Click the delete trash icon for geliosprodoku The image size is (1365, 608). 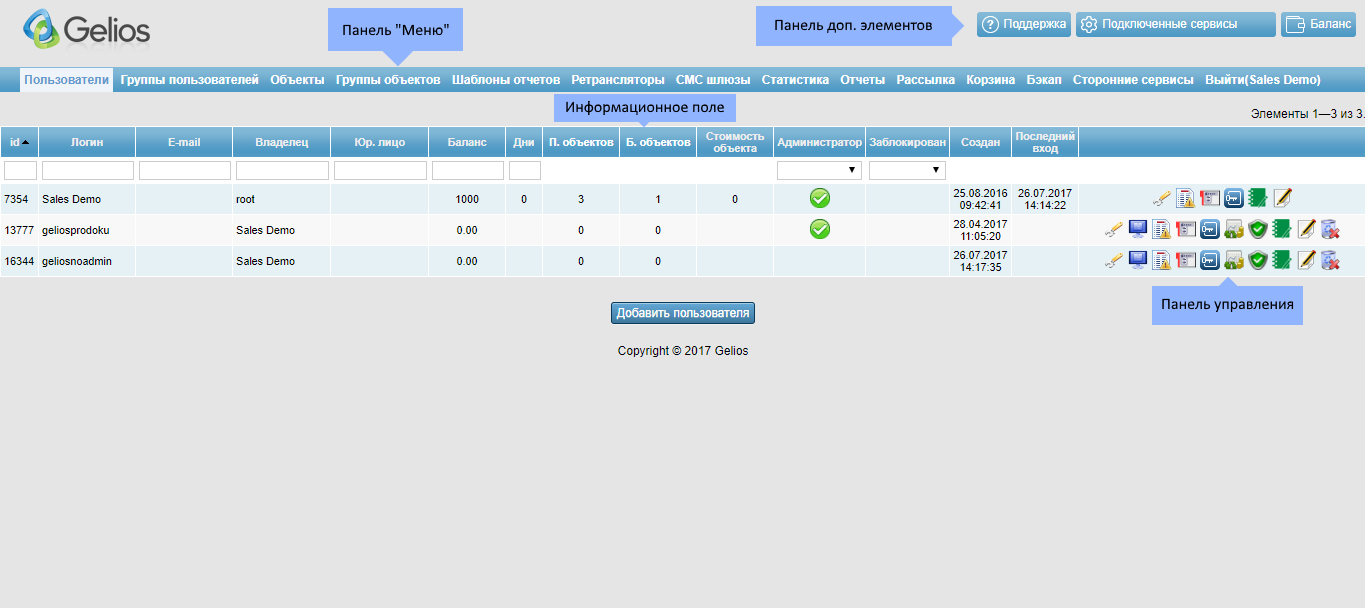coord(1330,230)
